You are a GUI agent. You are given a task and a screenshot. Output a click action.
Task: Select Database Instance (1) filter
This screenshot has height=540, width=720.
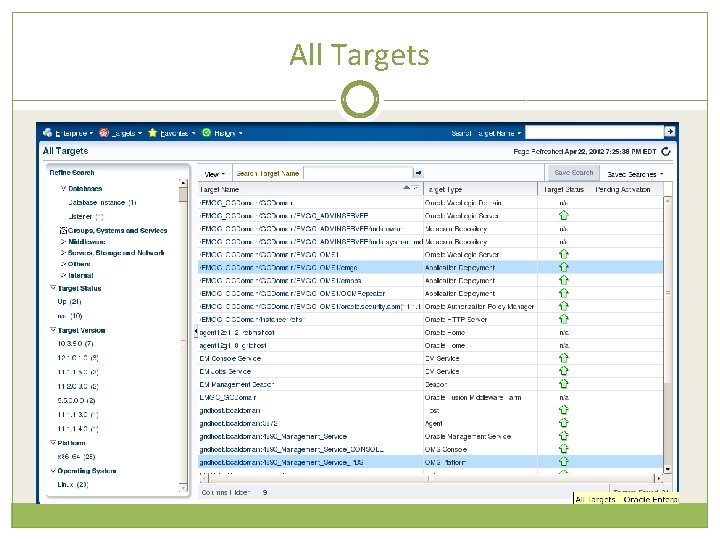102,202
